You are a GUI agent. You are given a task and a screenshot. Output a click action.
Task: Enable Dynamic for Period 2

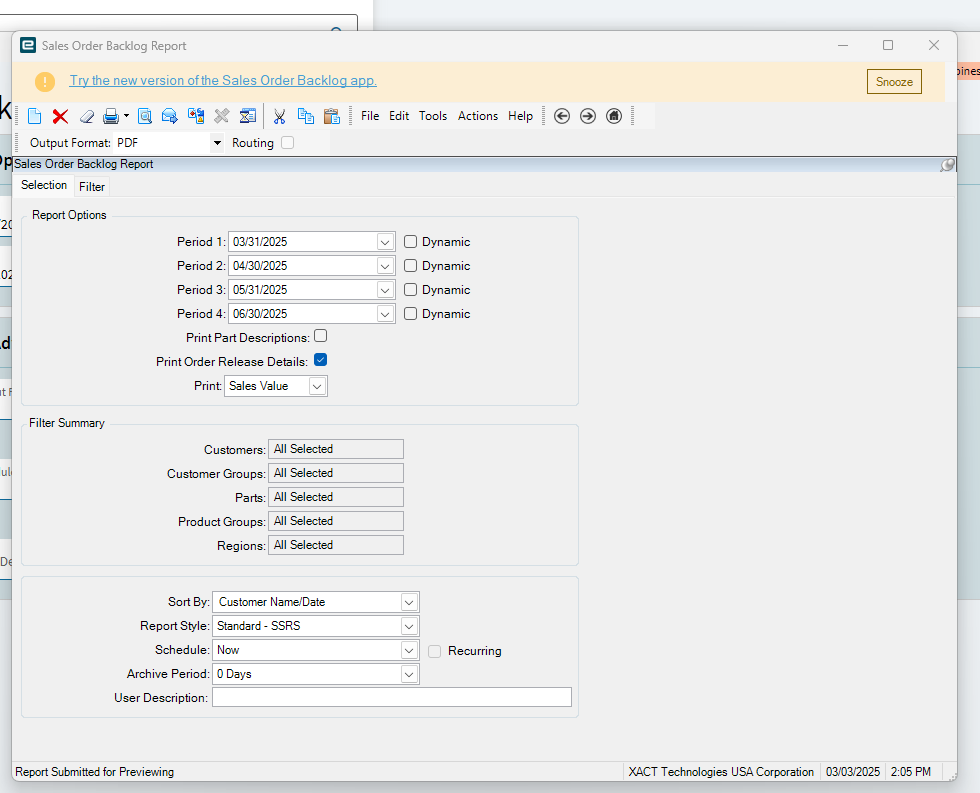410,266
